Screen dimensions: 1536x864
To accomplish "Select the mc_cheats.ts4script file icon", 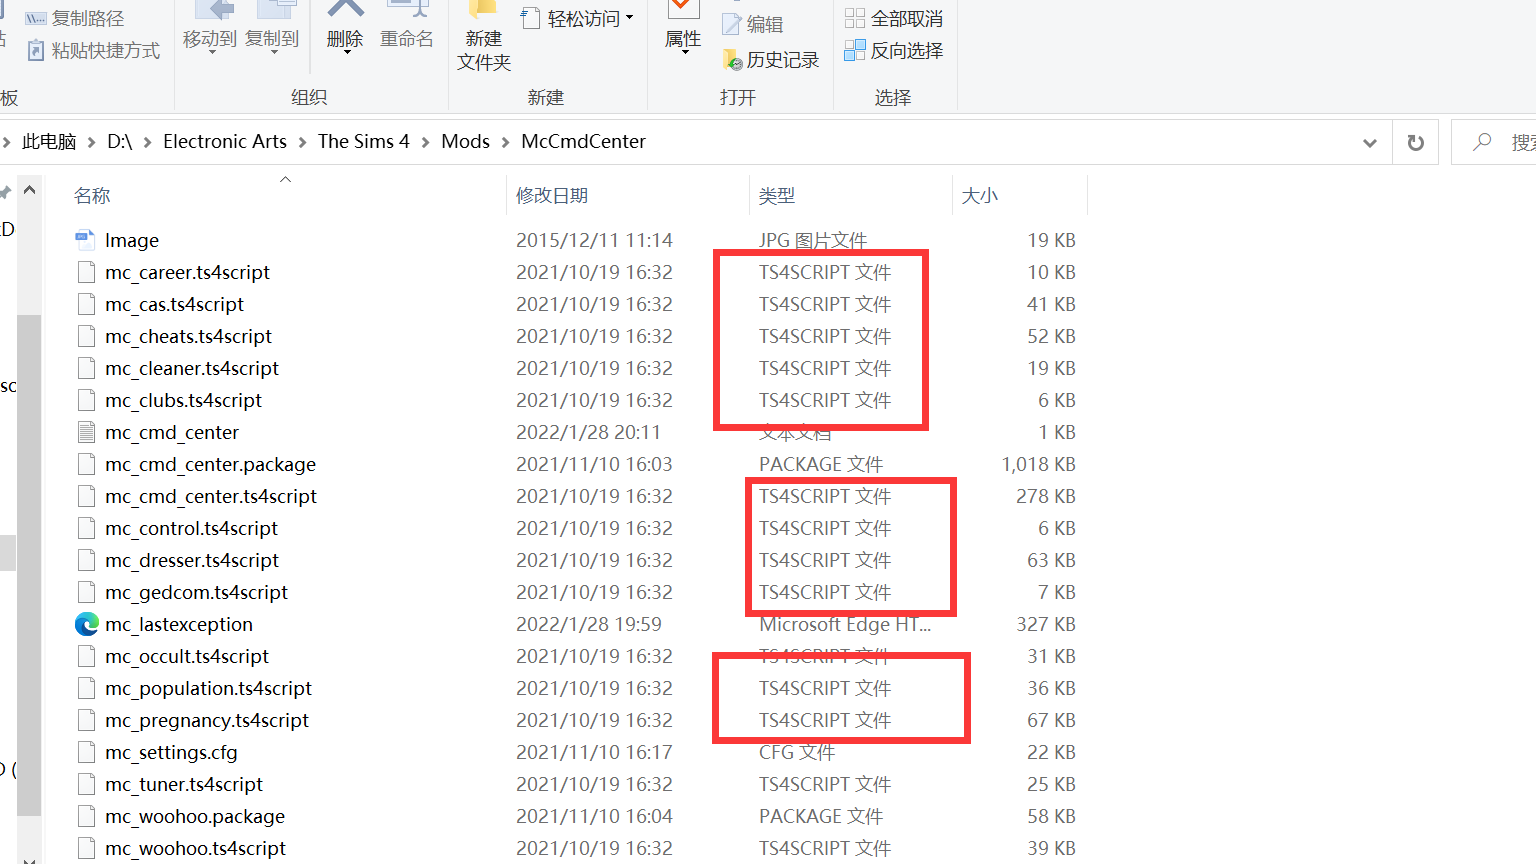I will pos(86,336).
